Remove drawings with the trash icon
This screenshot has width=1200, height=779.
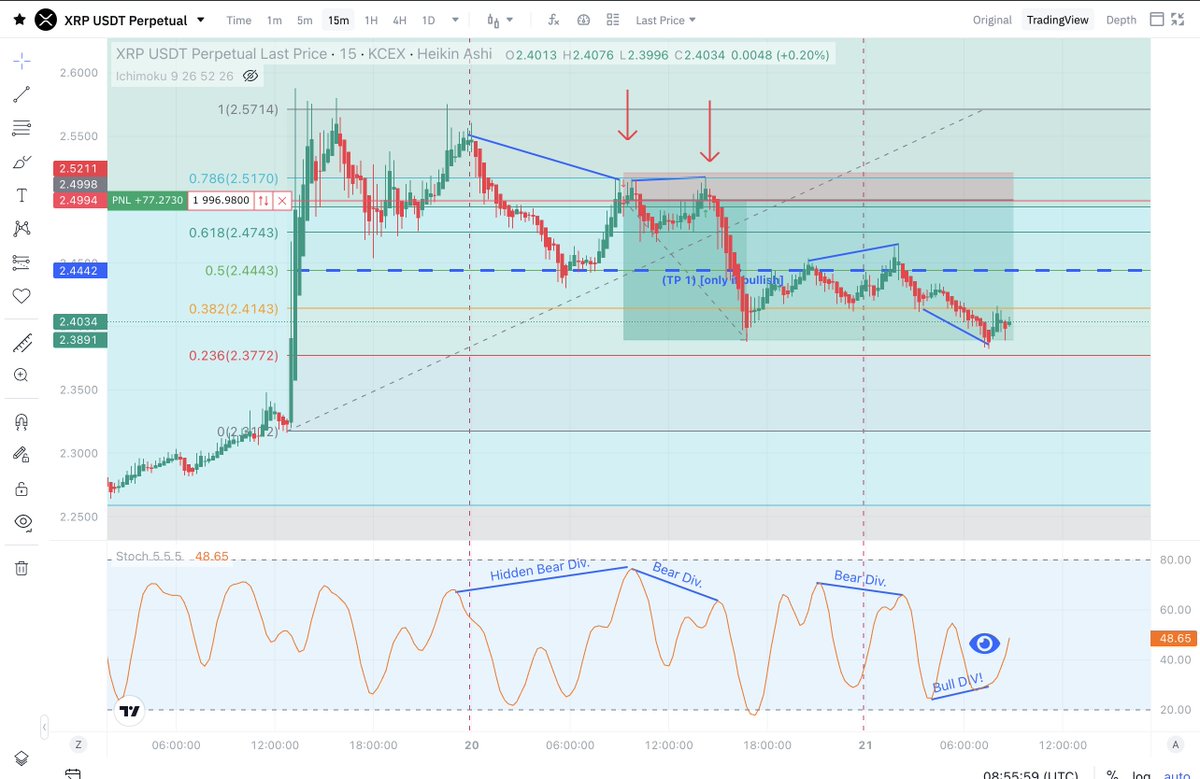click(21, 568)
